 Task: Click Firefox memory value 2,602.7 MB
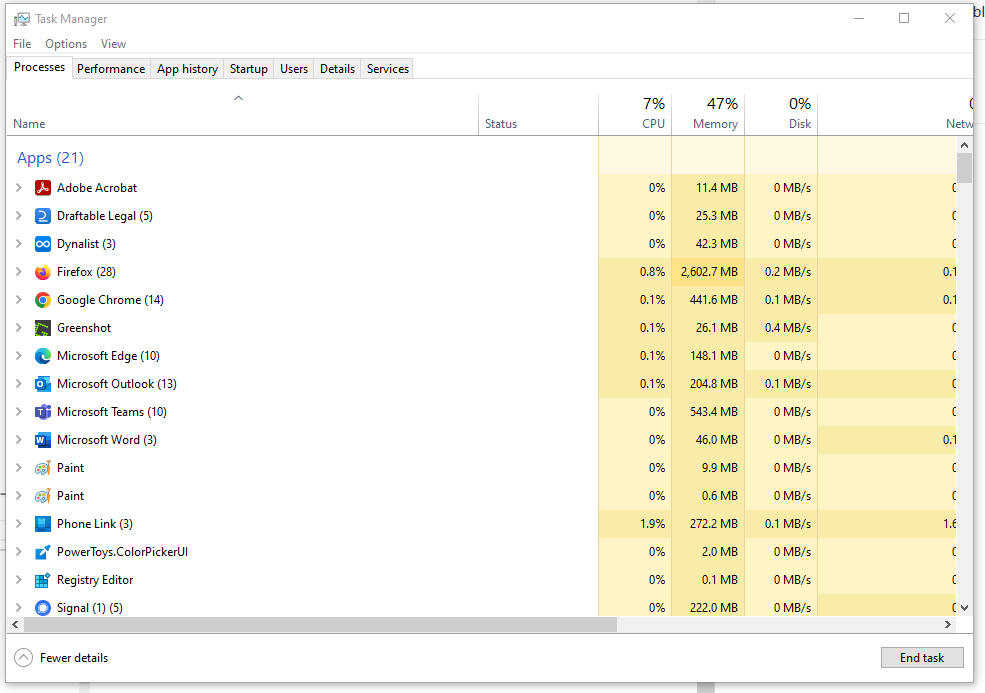pos(709,272)
